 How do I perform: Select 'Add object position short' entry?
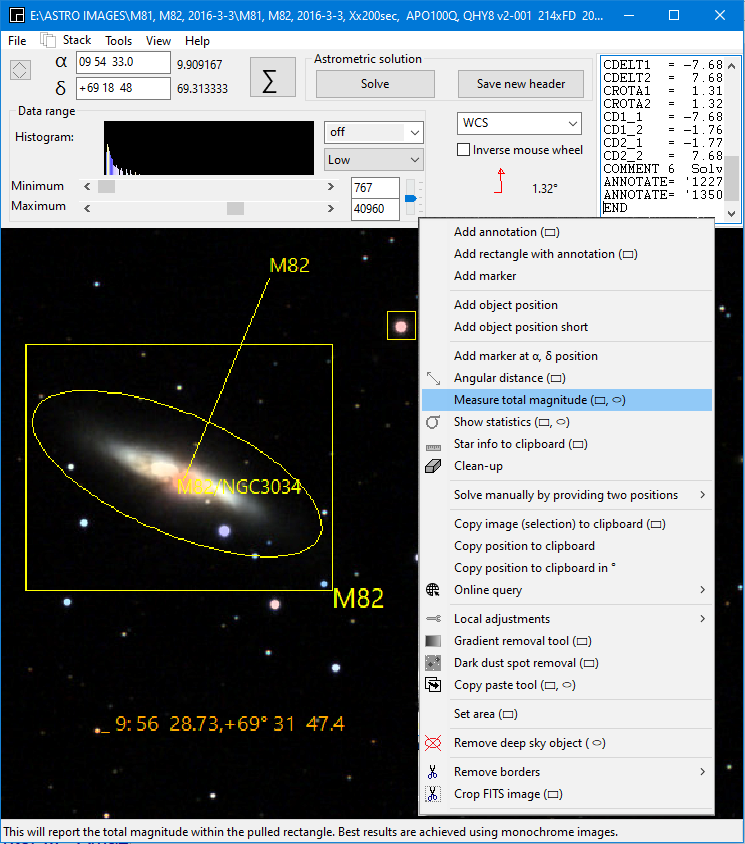(567, 327)
